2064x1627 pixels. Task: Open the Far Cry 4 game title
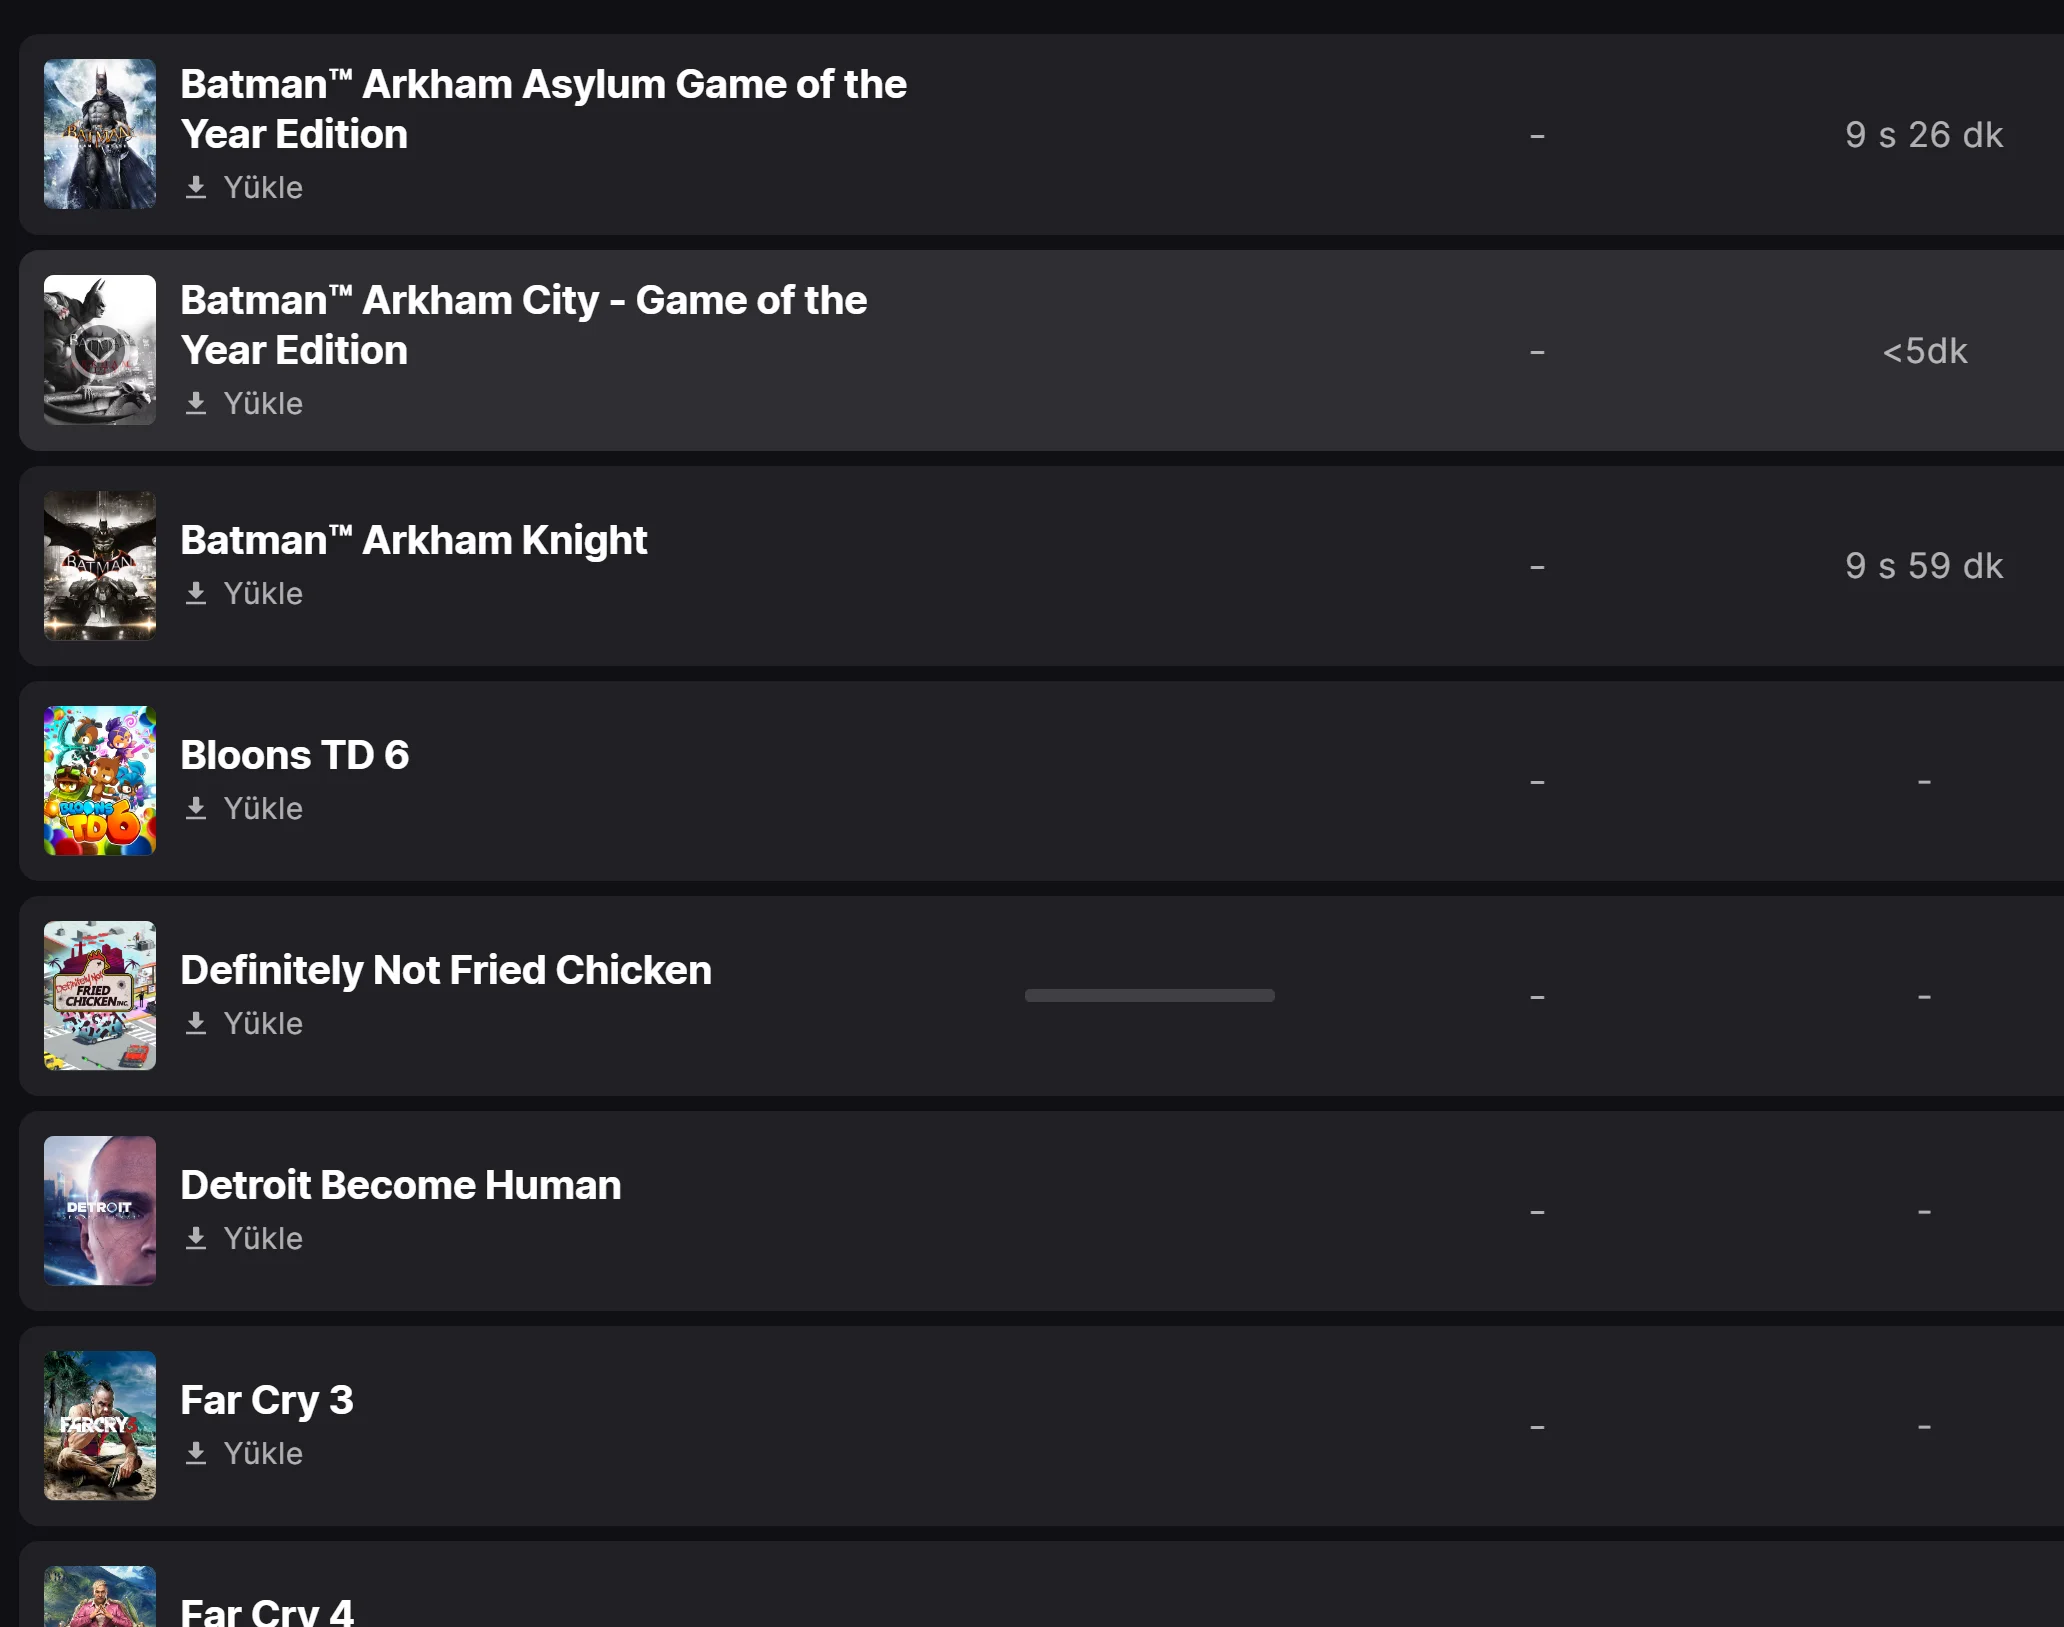coord(267,1611)
